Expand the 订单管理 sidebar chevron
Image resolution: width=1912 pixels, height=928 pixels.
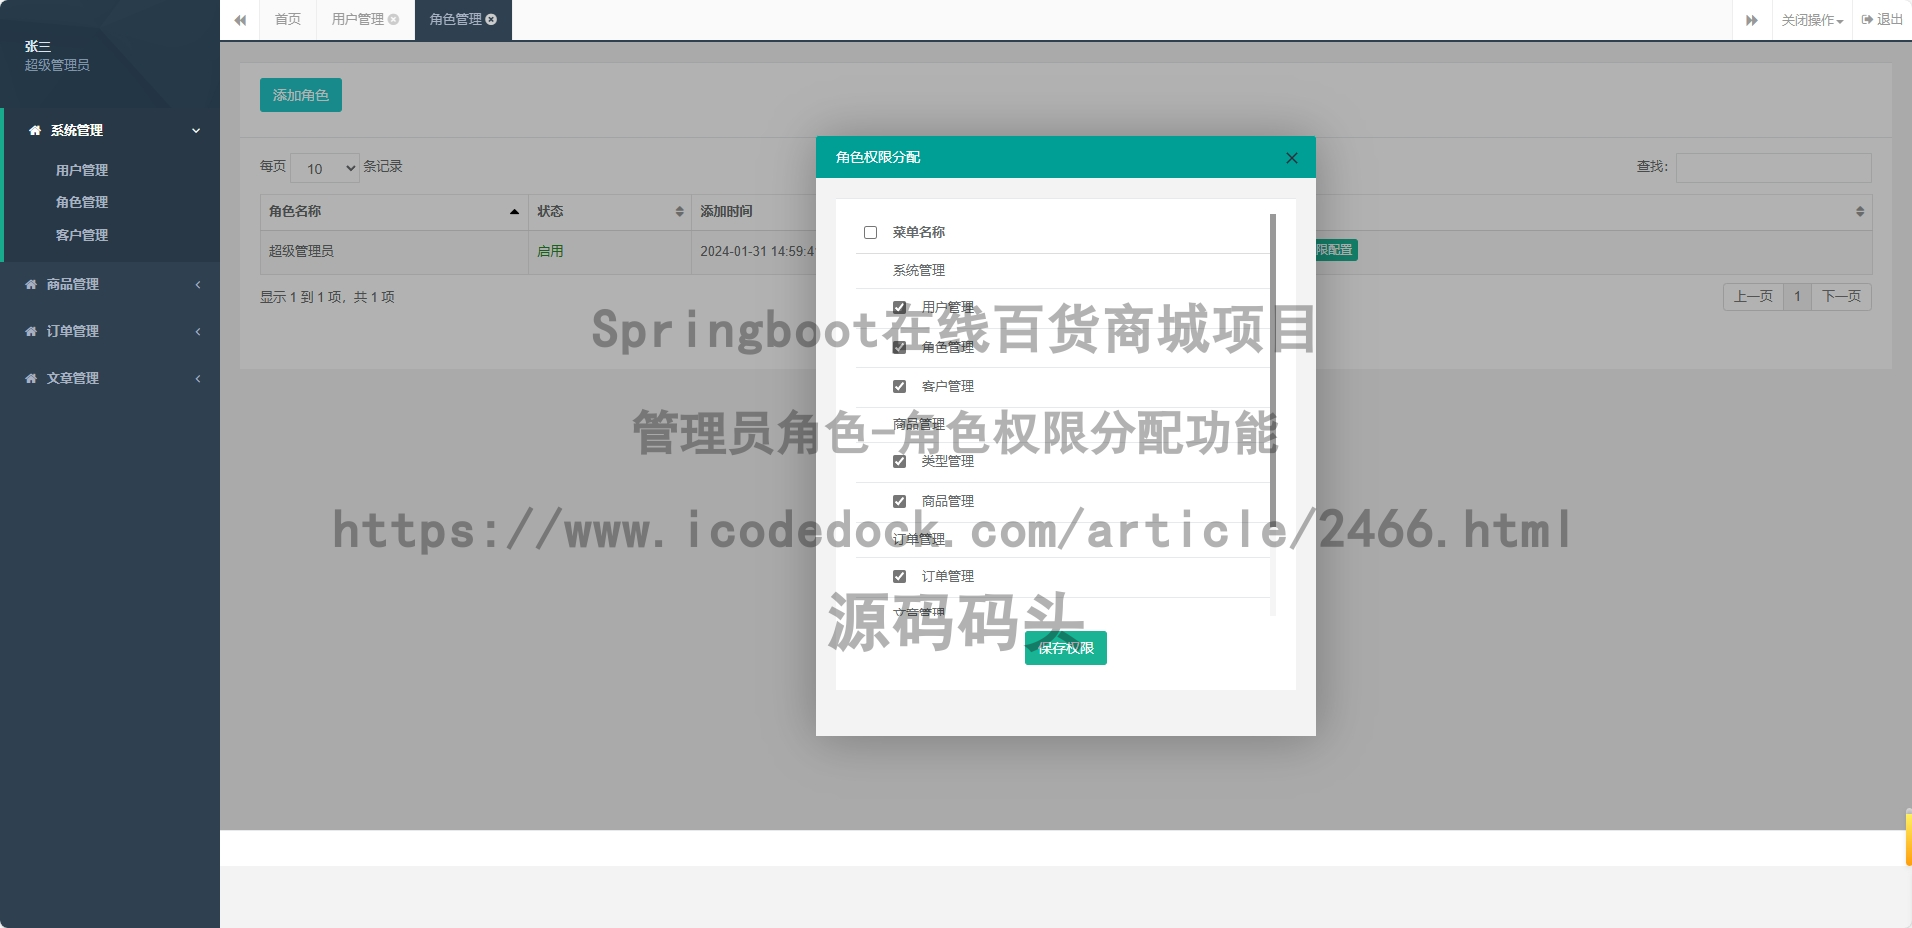pos(198,331)
